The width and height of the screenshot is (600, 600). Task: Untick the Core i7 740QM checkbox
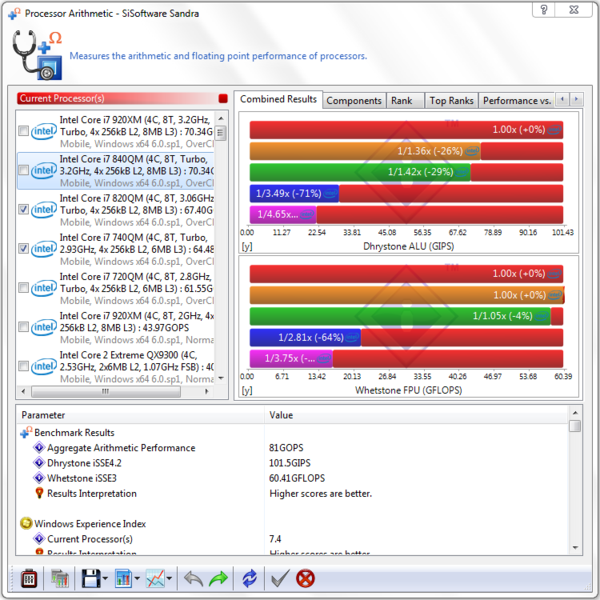point(23,248)
